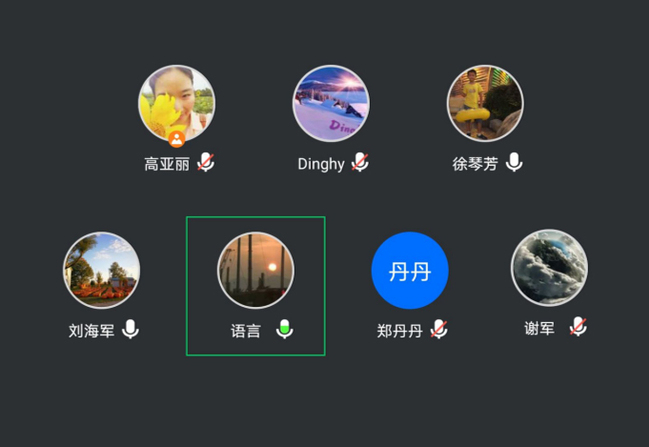
Task: Open Dinghy's snowy sunset avatar
Action: (331, 103)
